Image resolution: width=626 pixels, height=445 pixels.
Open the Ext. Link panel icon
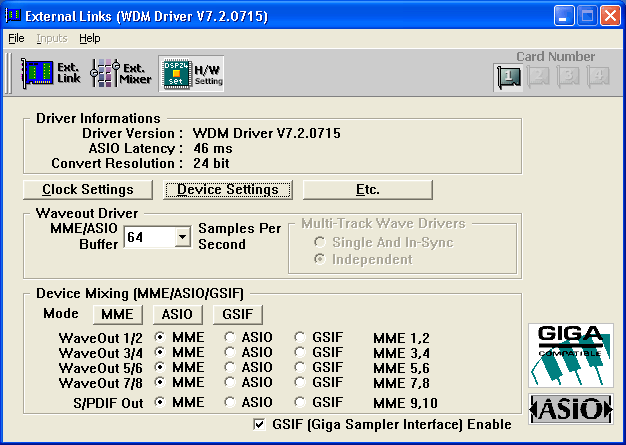point(51,73)
